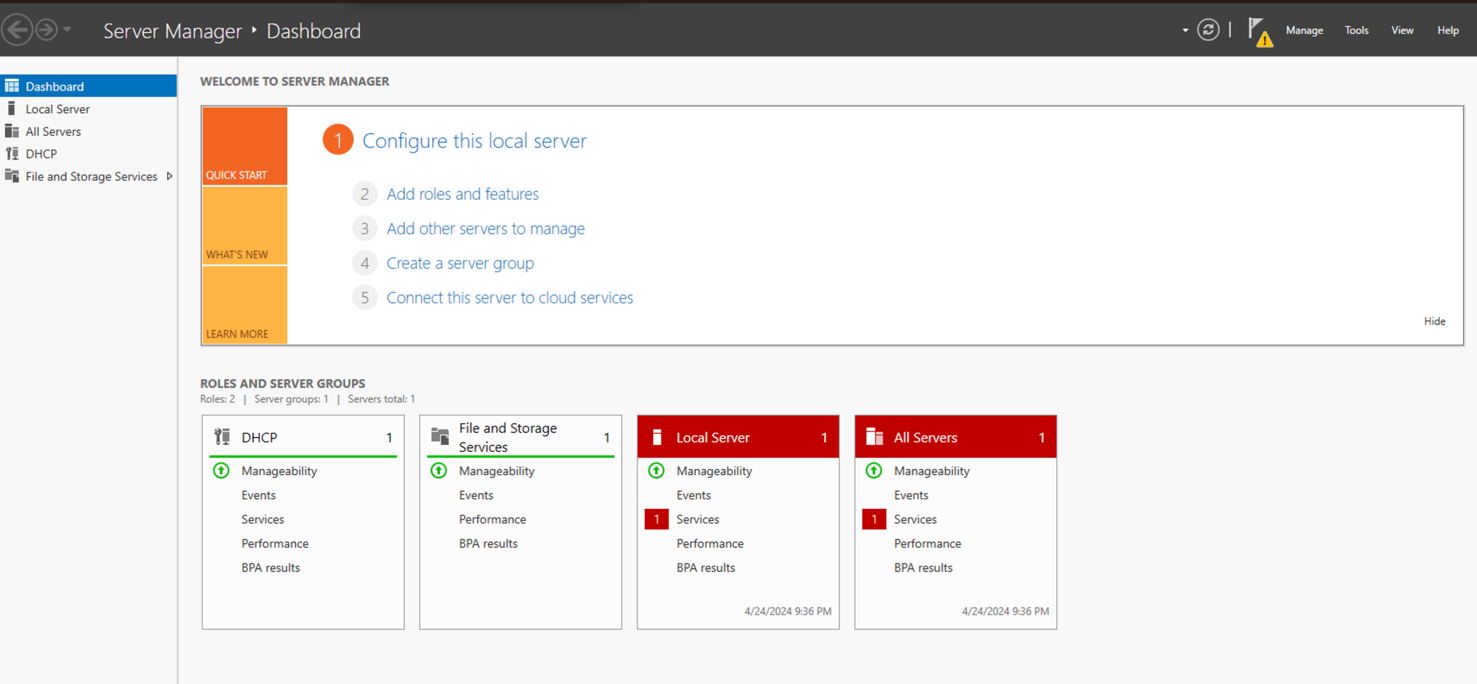The image size is (1477, 684).
Task: Select Local Server in the sidebar
Action: [x=57, y=109]
